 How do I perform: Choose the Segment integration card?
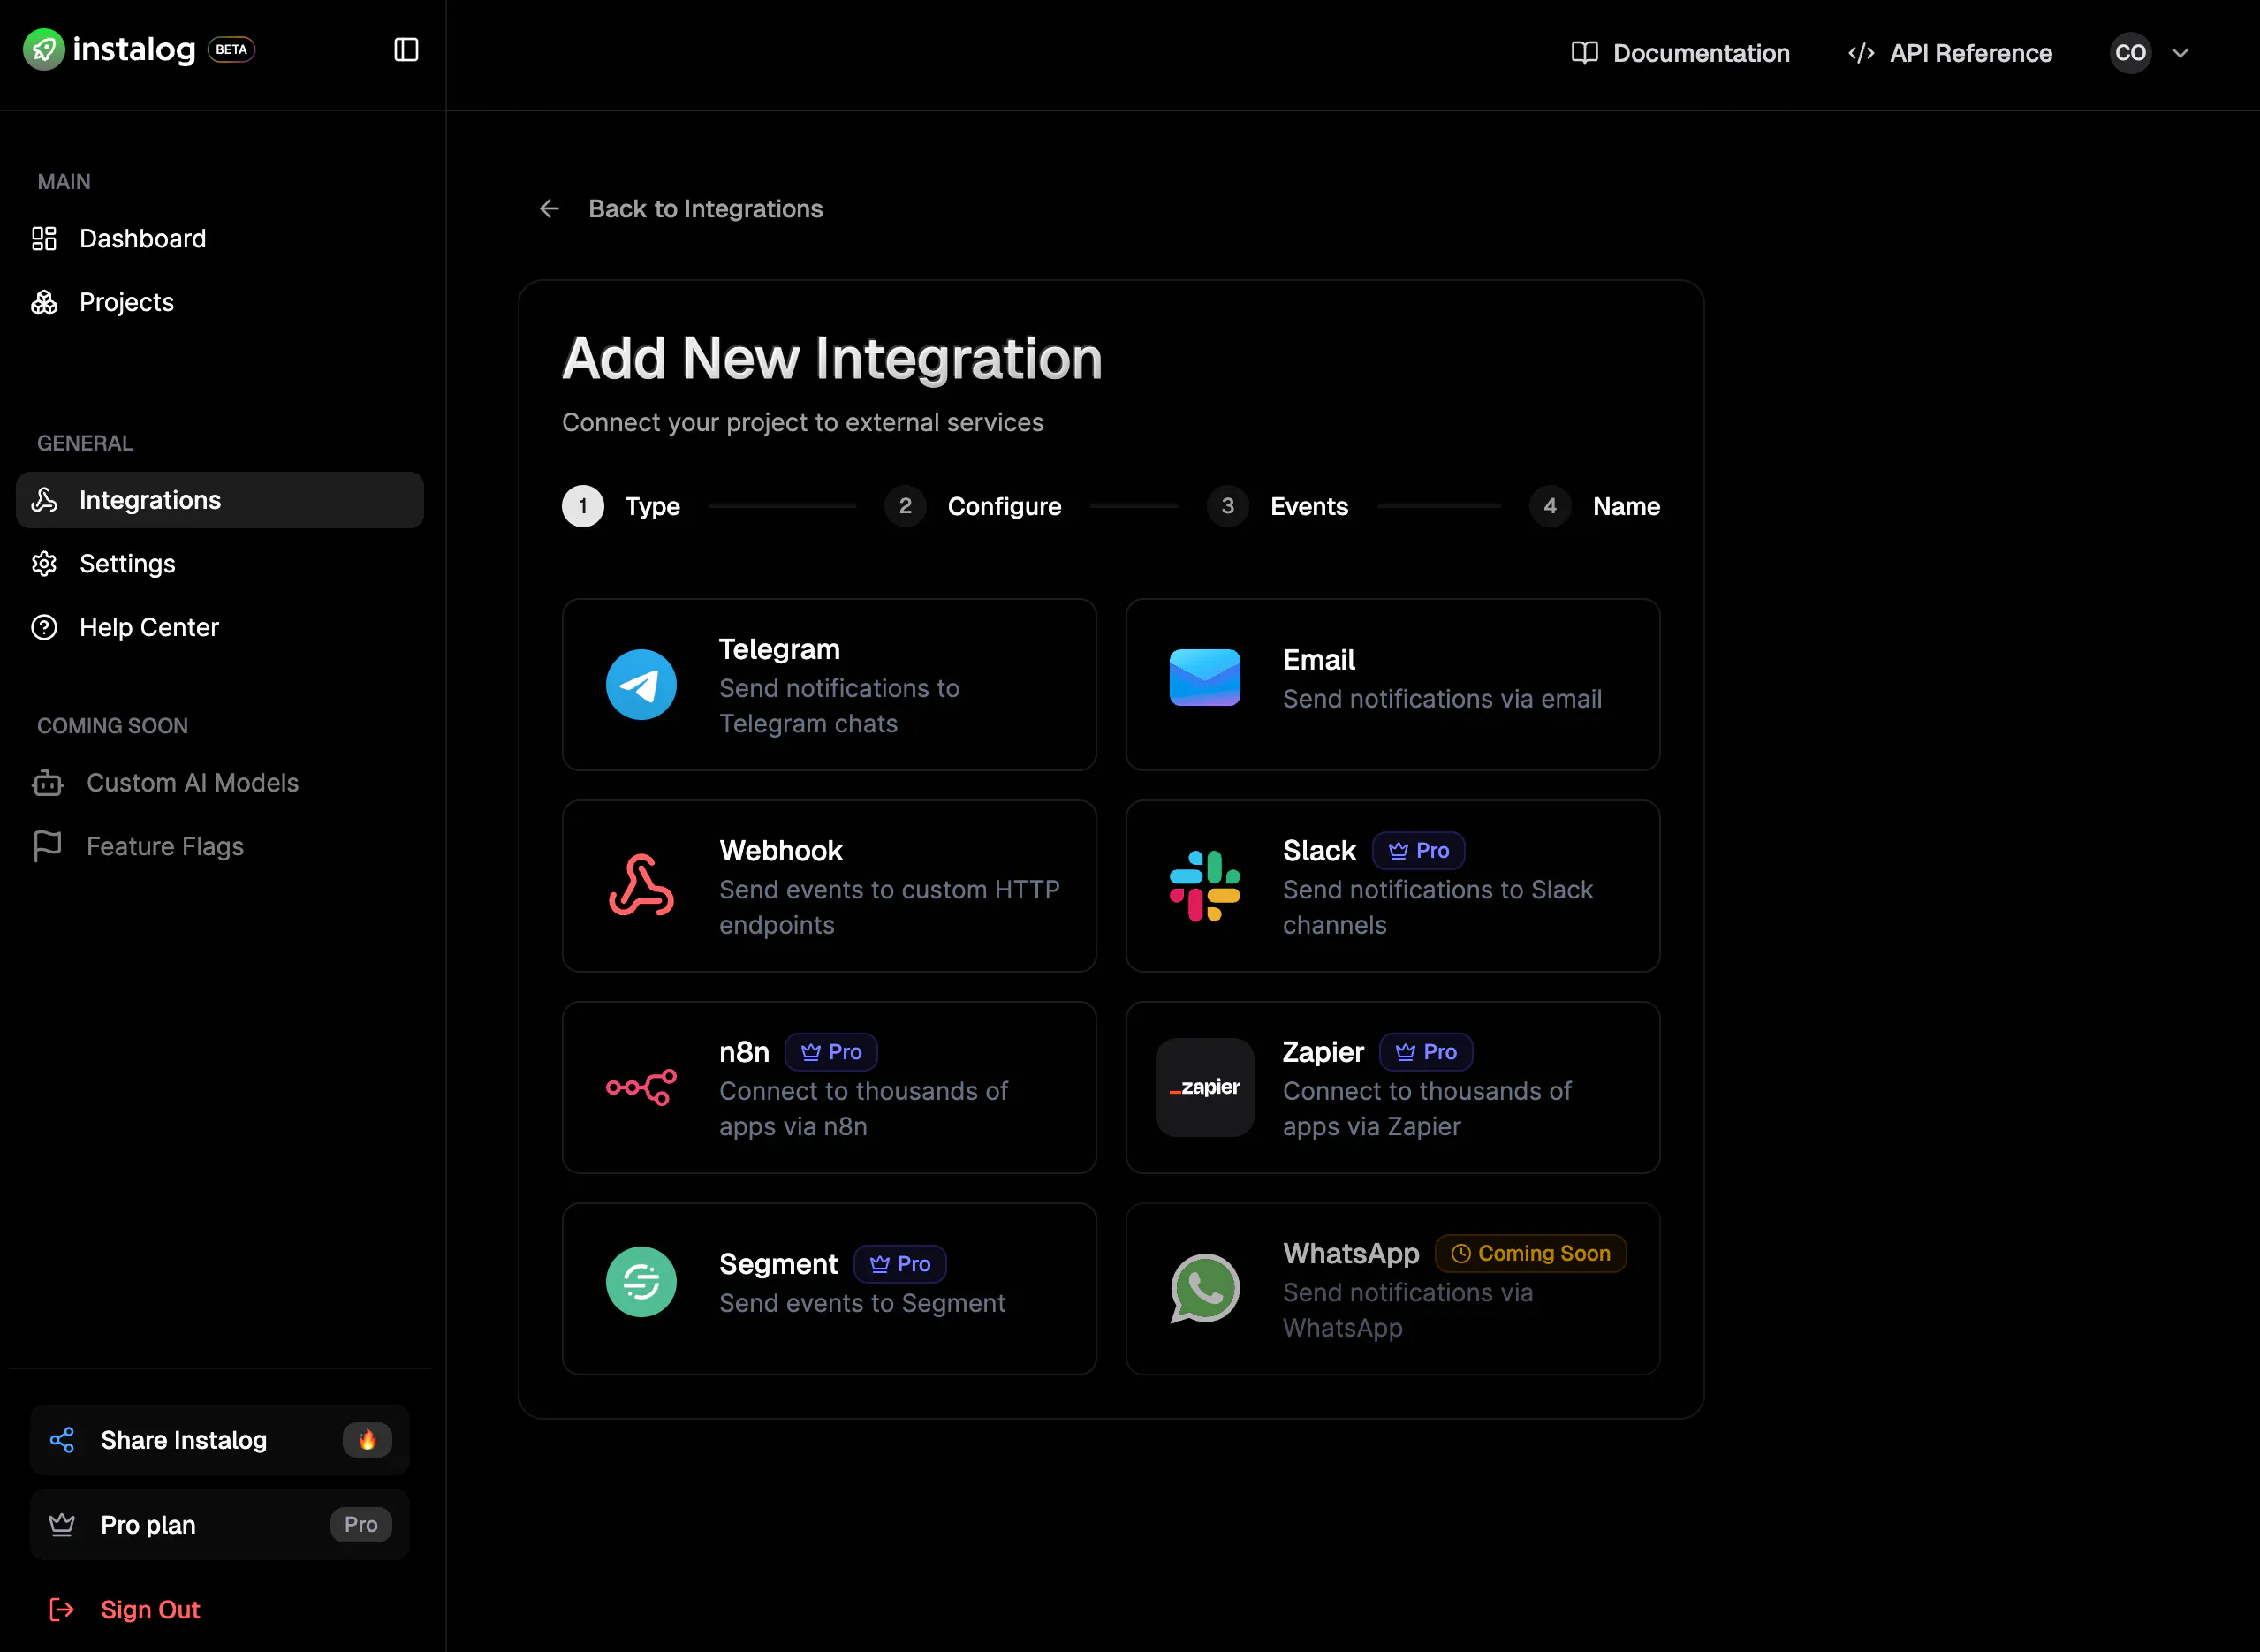pyautogui.click(x=829, y=1288)
